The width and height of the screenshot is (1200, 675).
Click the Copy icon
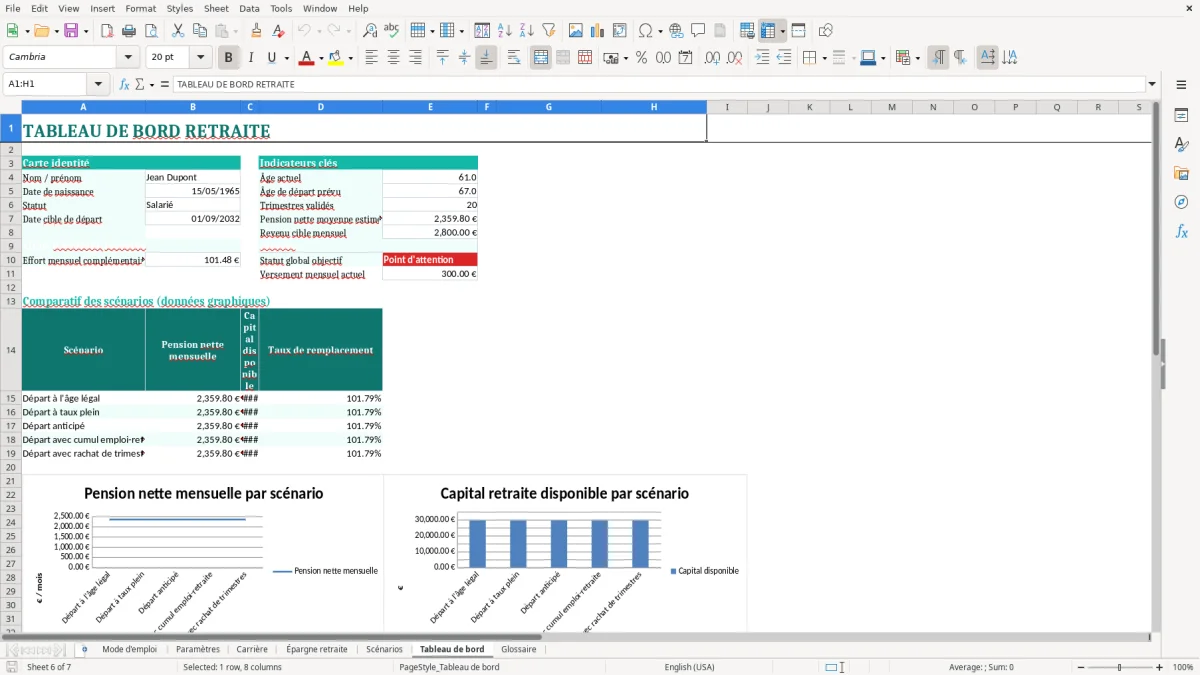pos(198,31)
